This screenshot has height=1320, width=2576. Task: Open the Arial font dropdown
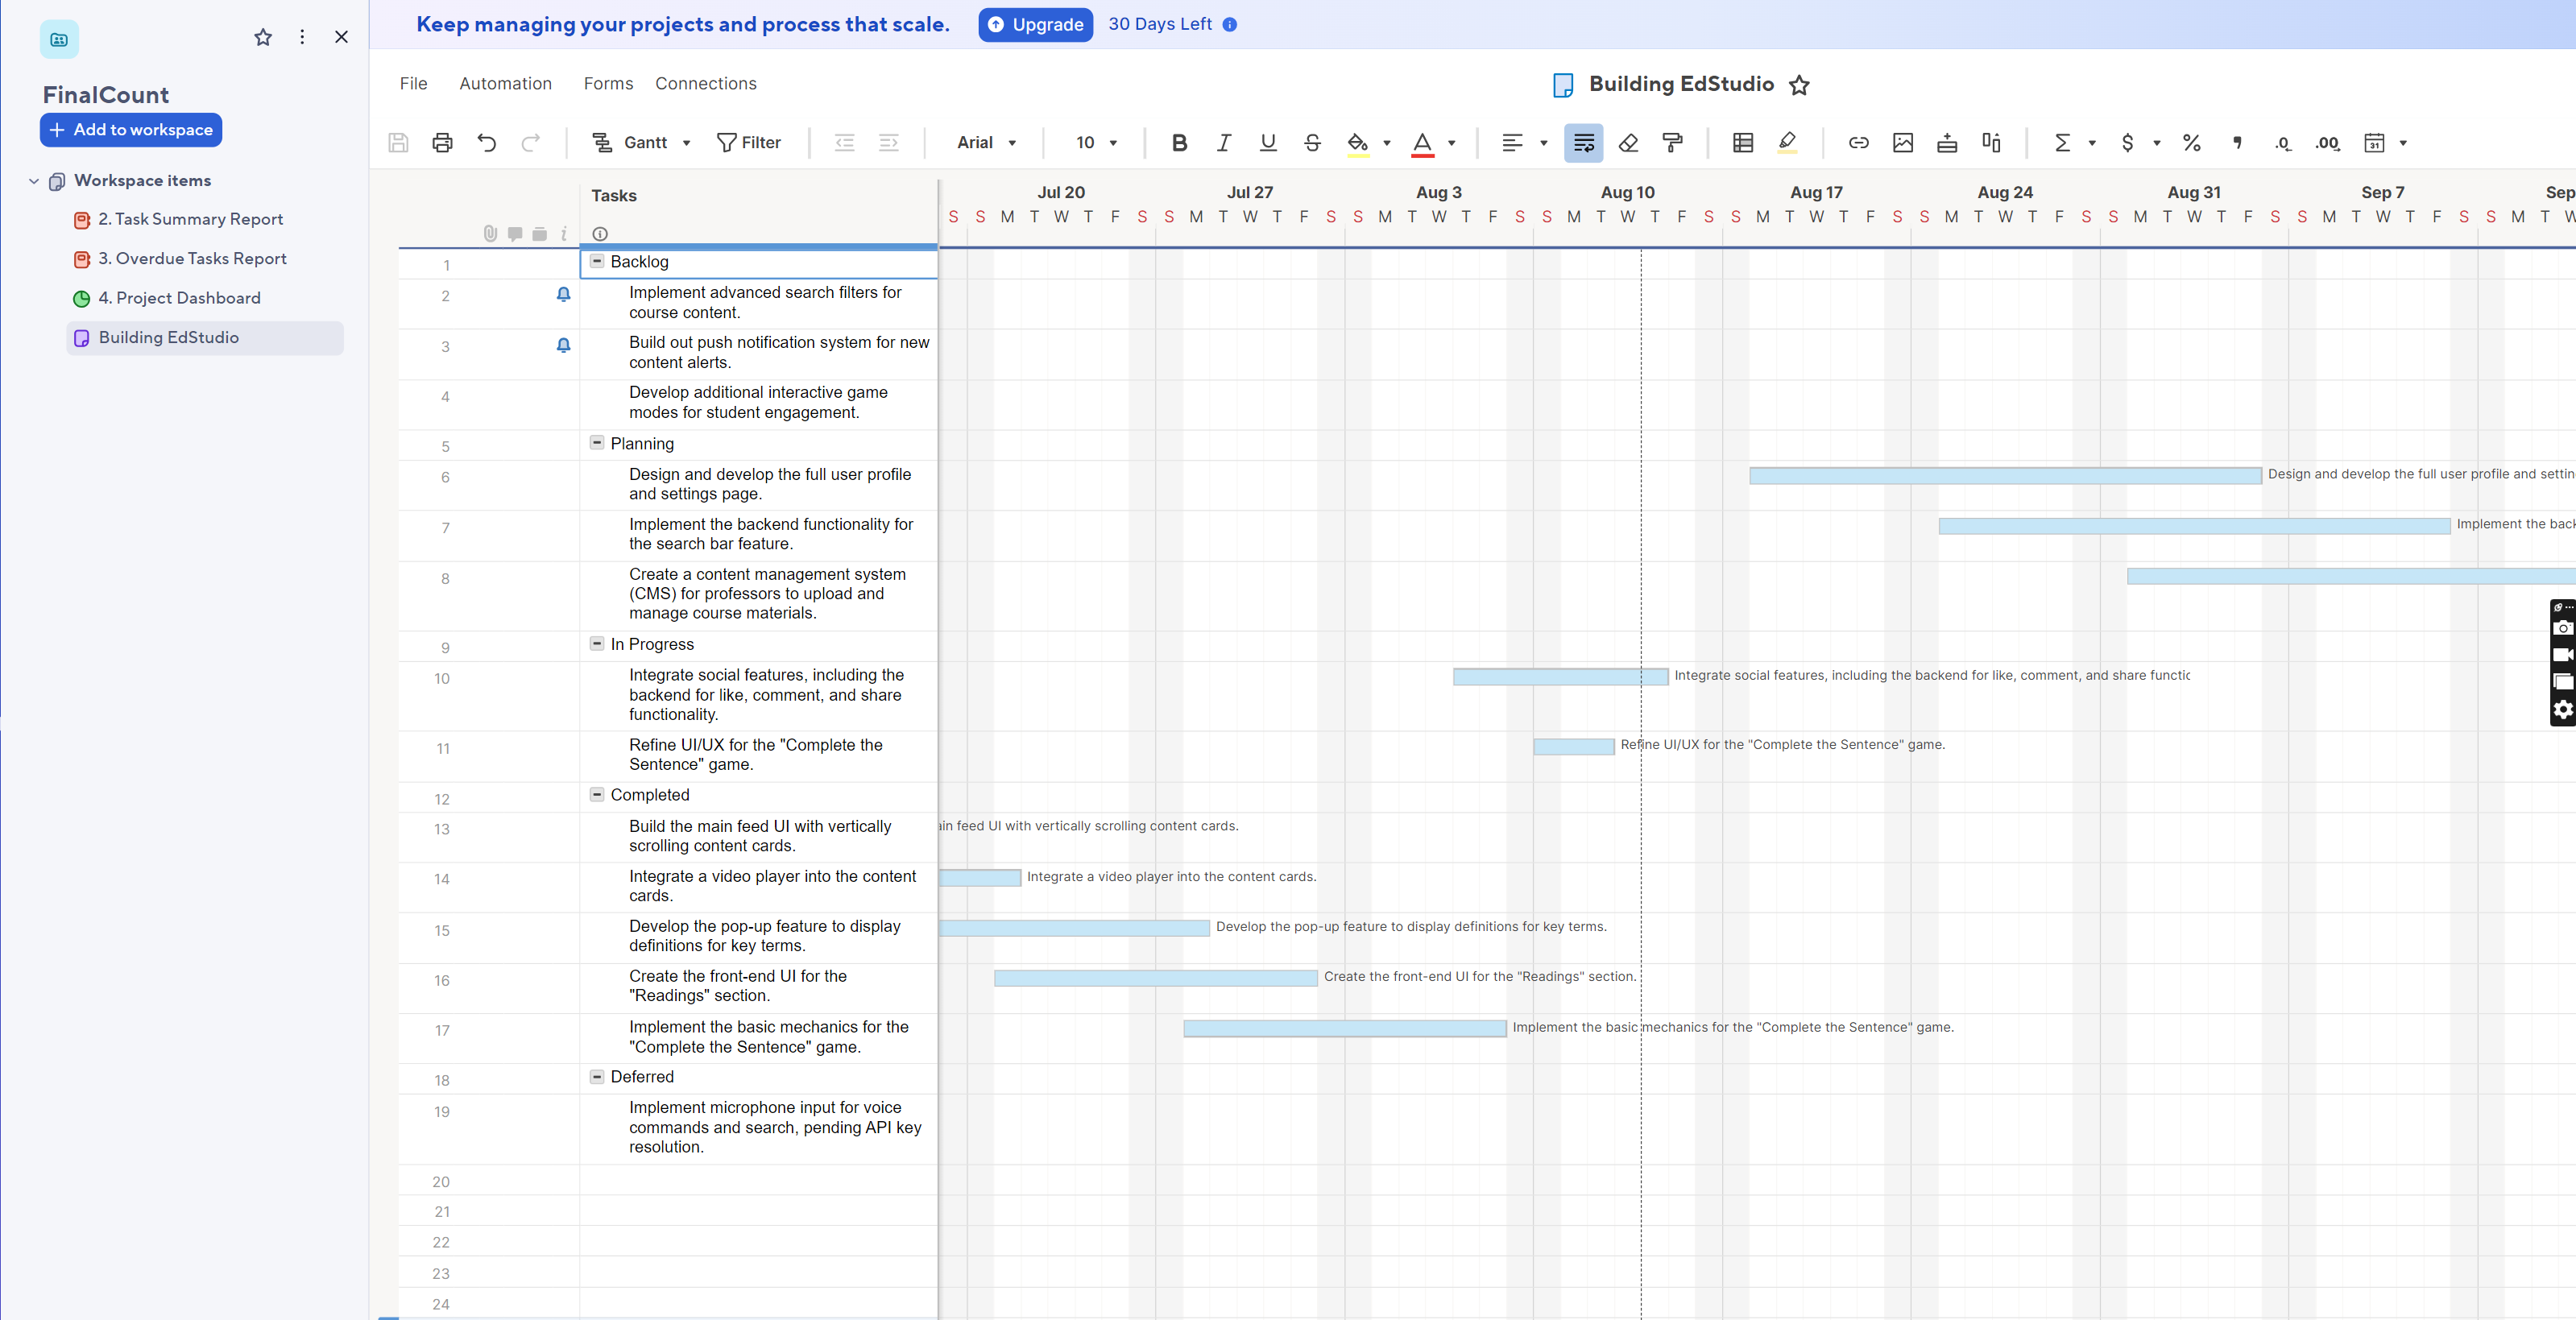click(986, 143)
